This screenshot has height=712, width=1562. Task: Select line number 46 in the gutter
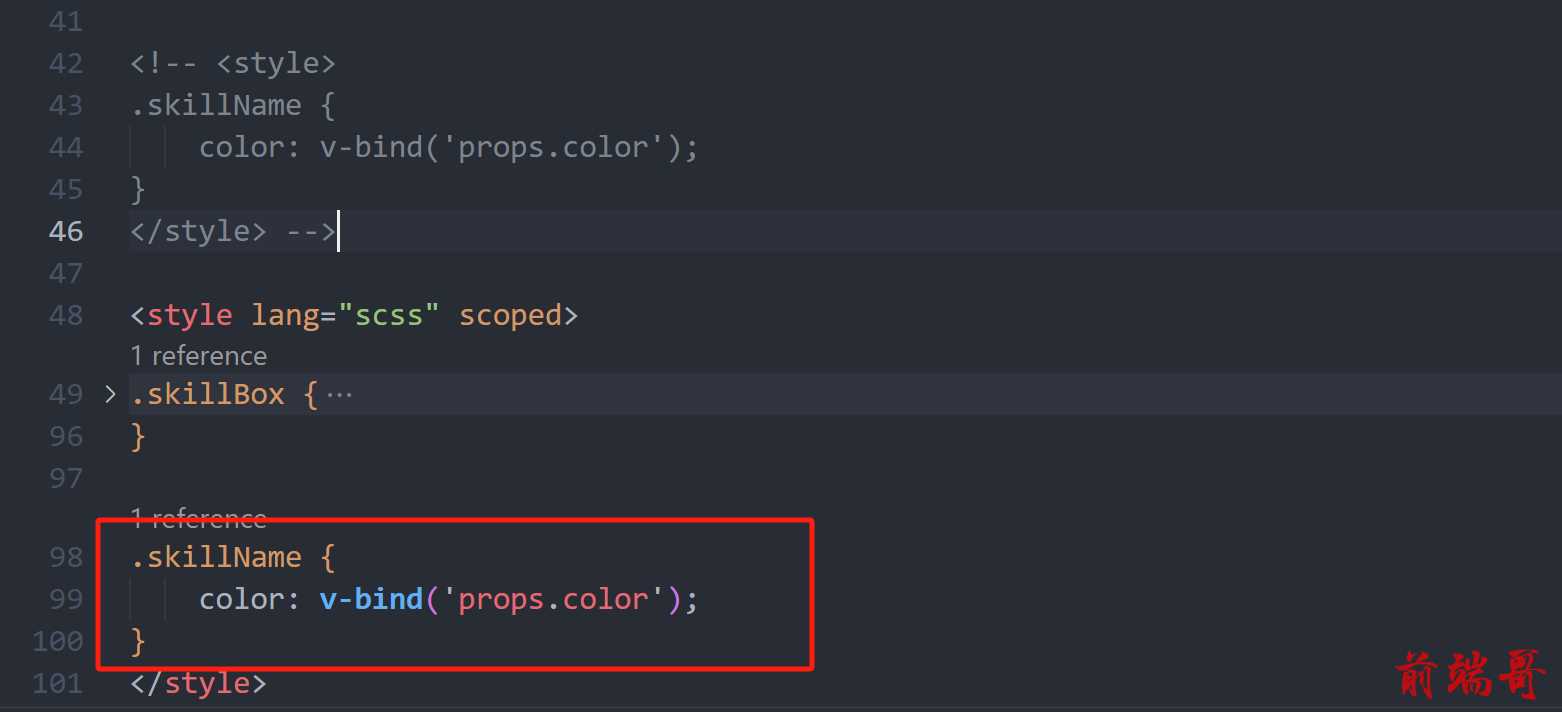[x=66, y=231]
